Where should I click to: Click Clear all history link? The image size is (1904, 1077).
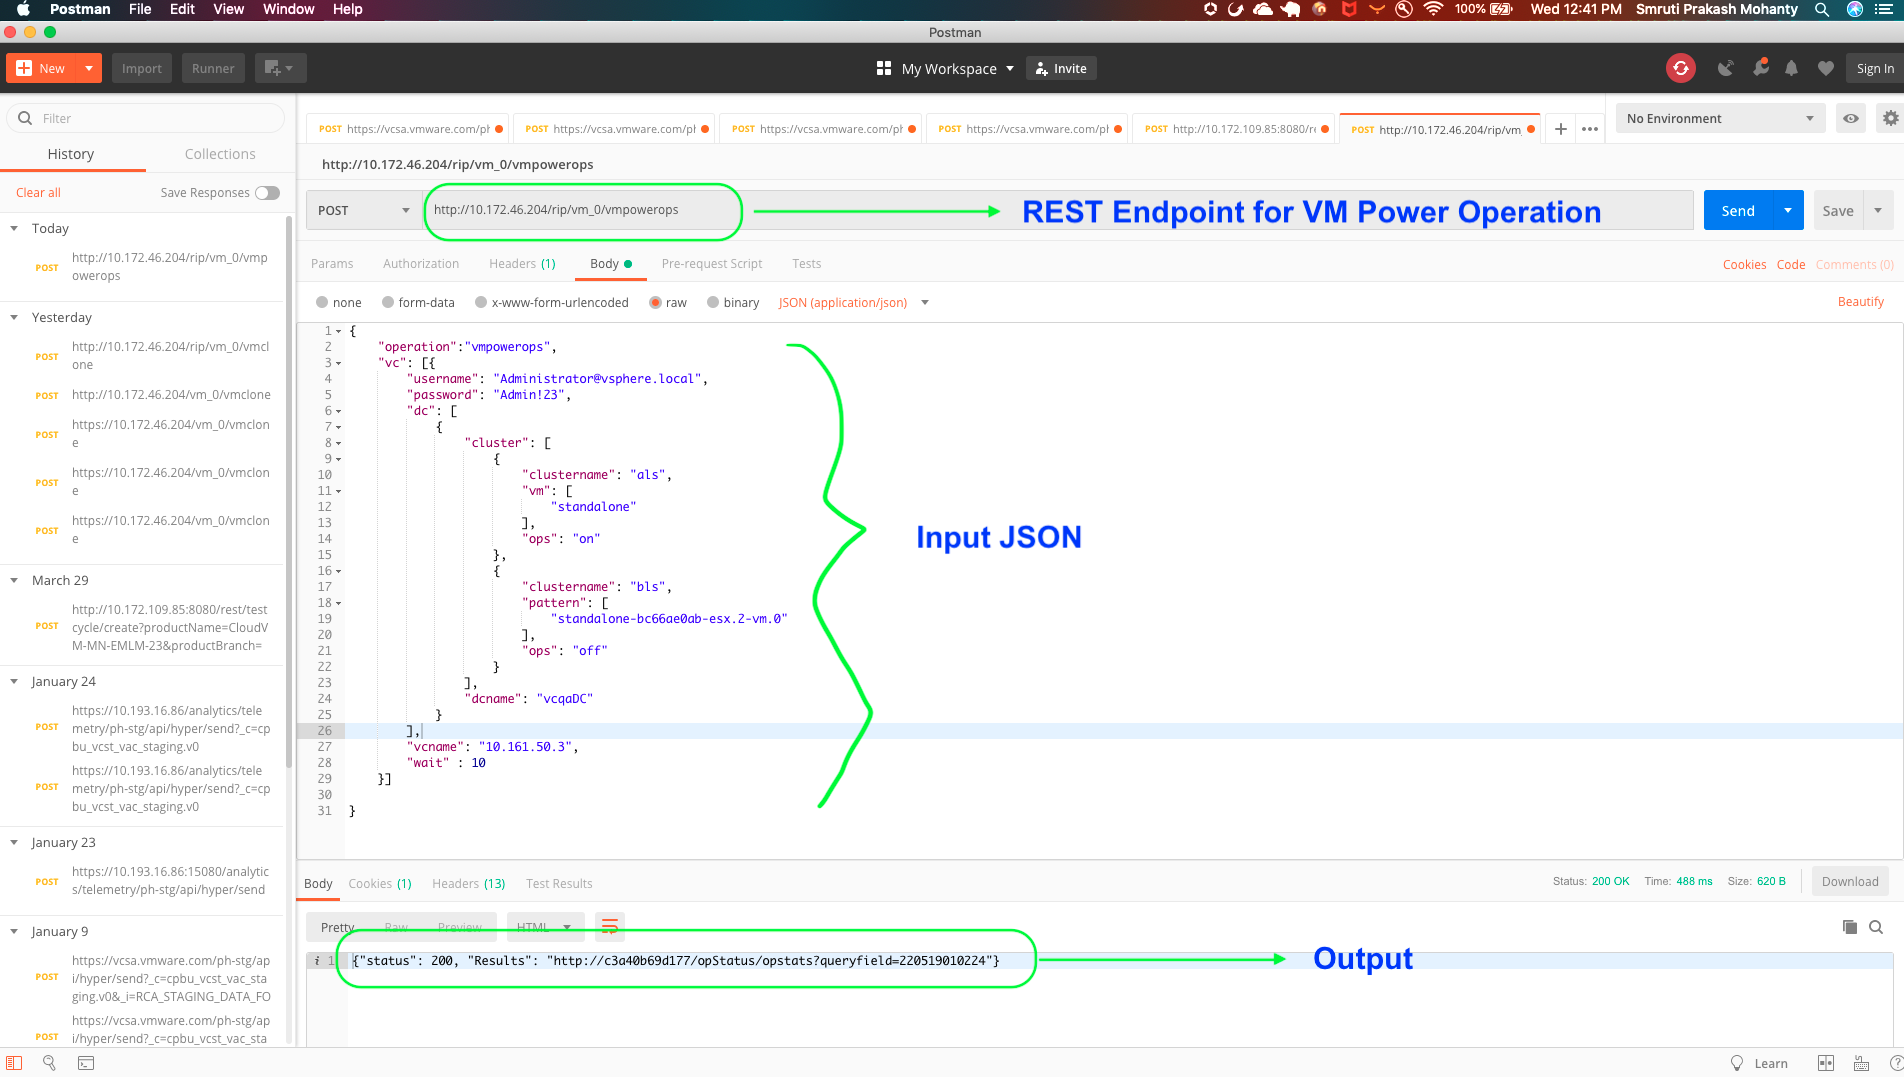click(x=38, y=193)
